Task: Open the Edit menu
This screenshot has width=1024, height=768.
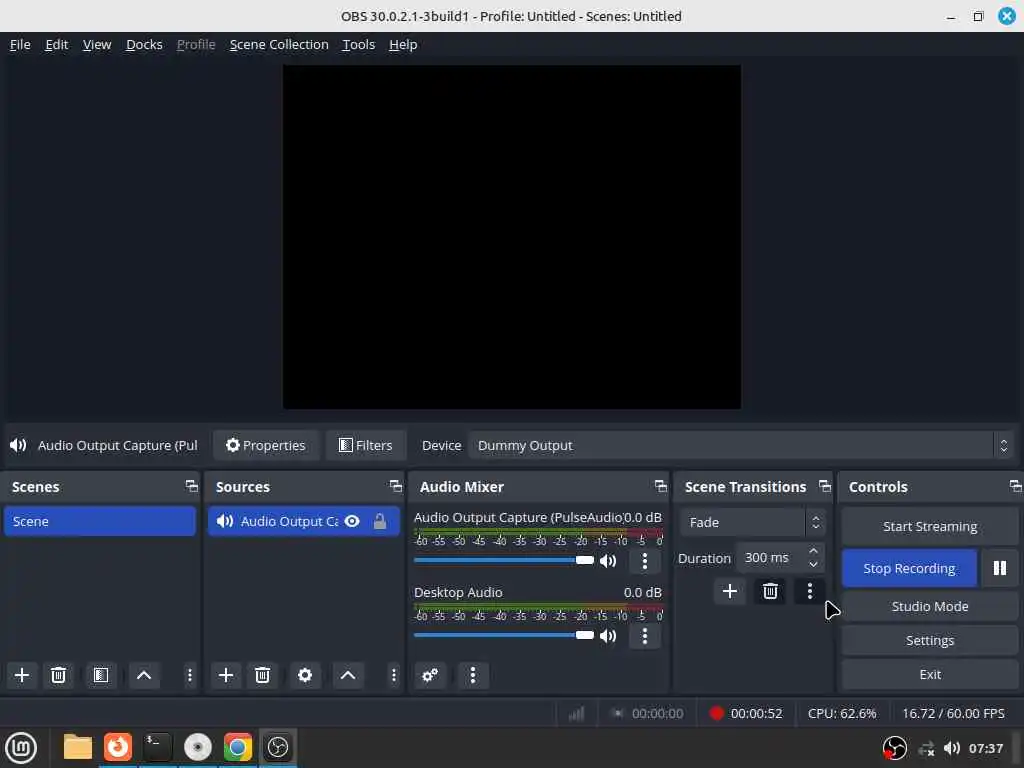Action: 56,44
